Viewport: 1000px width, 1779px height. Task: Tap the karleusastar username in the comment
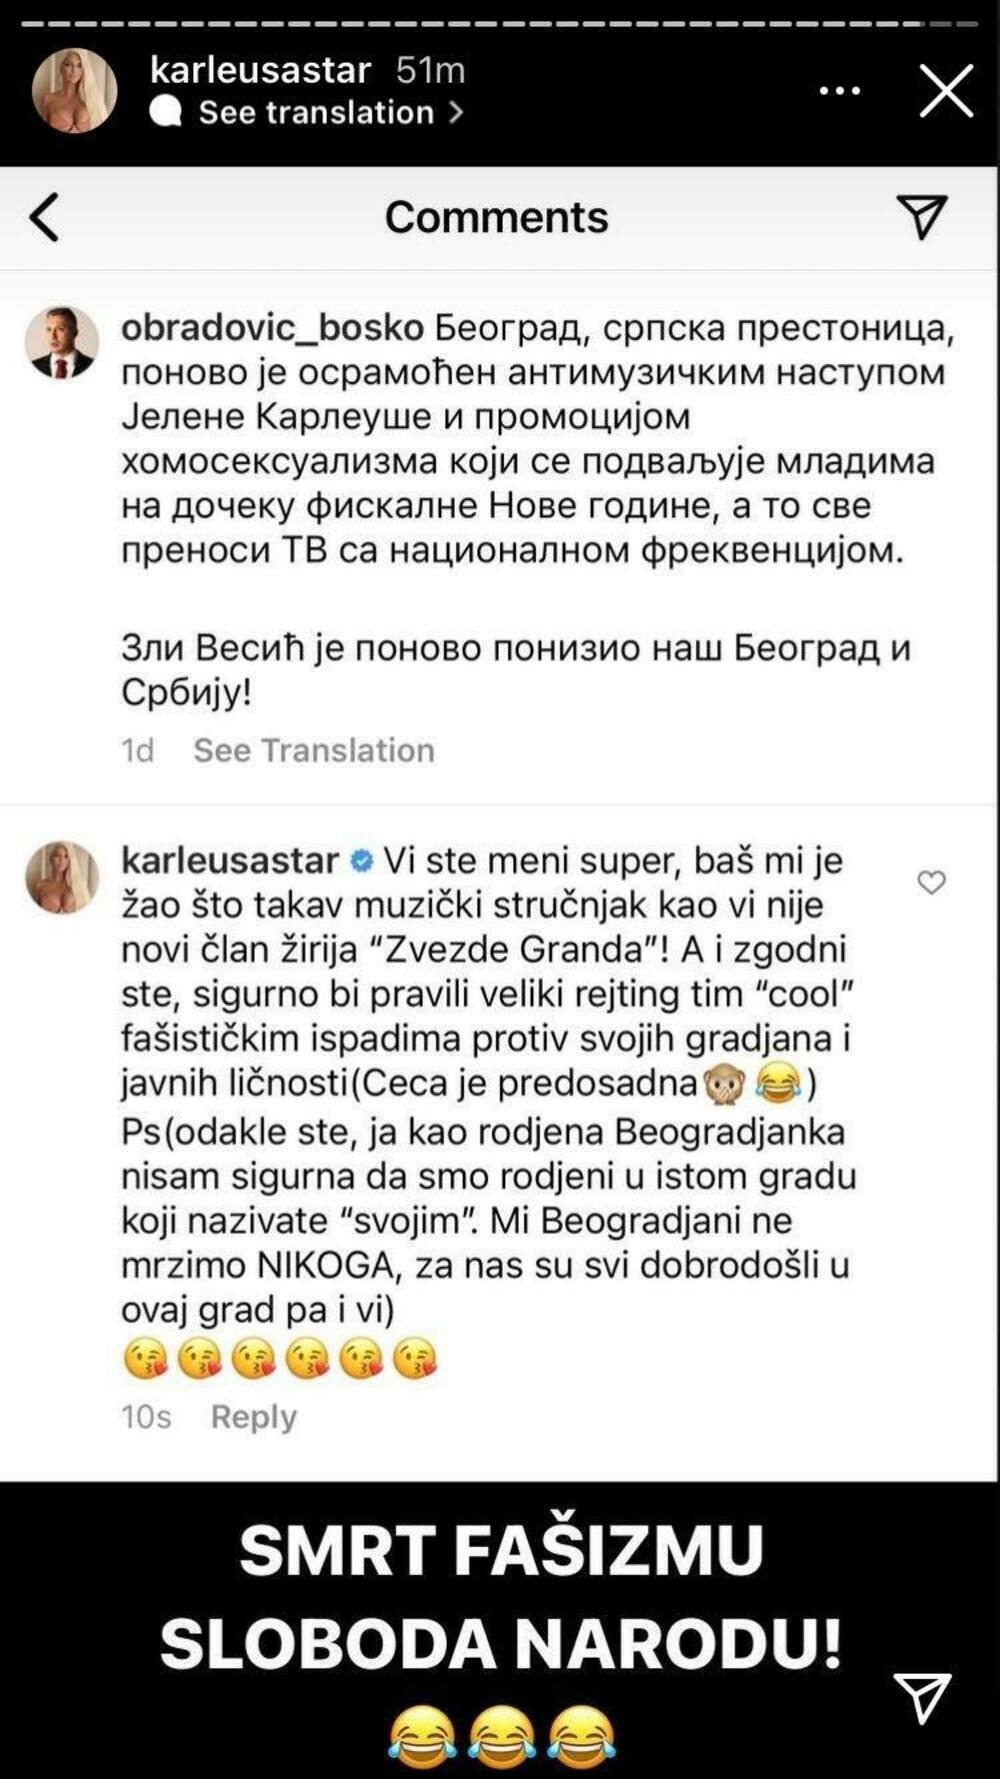[230, 860]
